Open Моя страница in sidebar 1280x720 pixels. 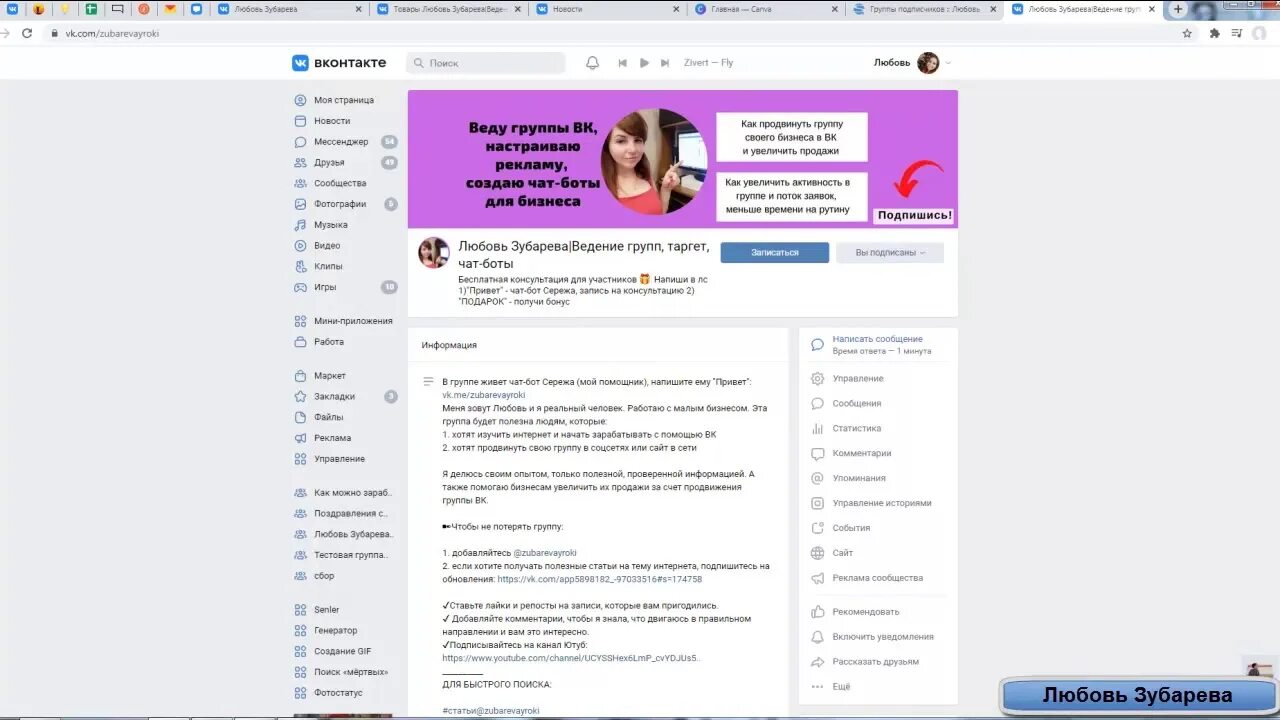pyautogui.click(x=343, y=100)
